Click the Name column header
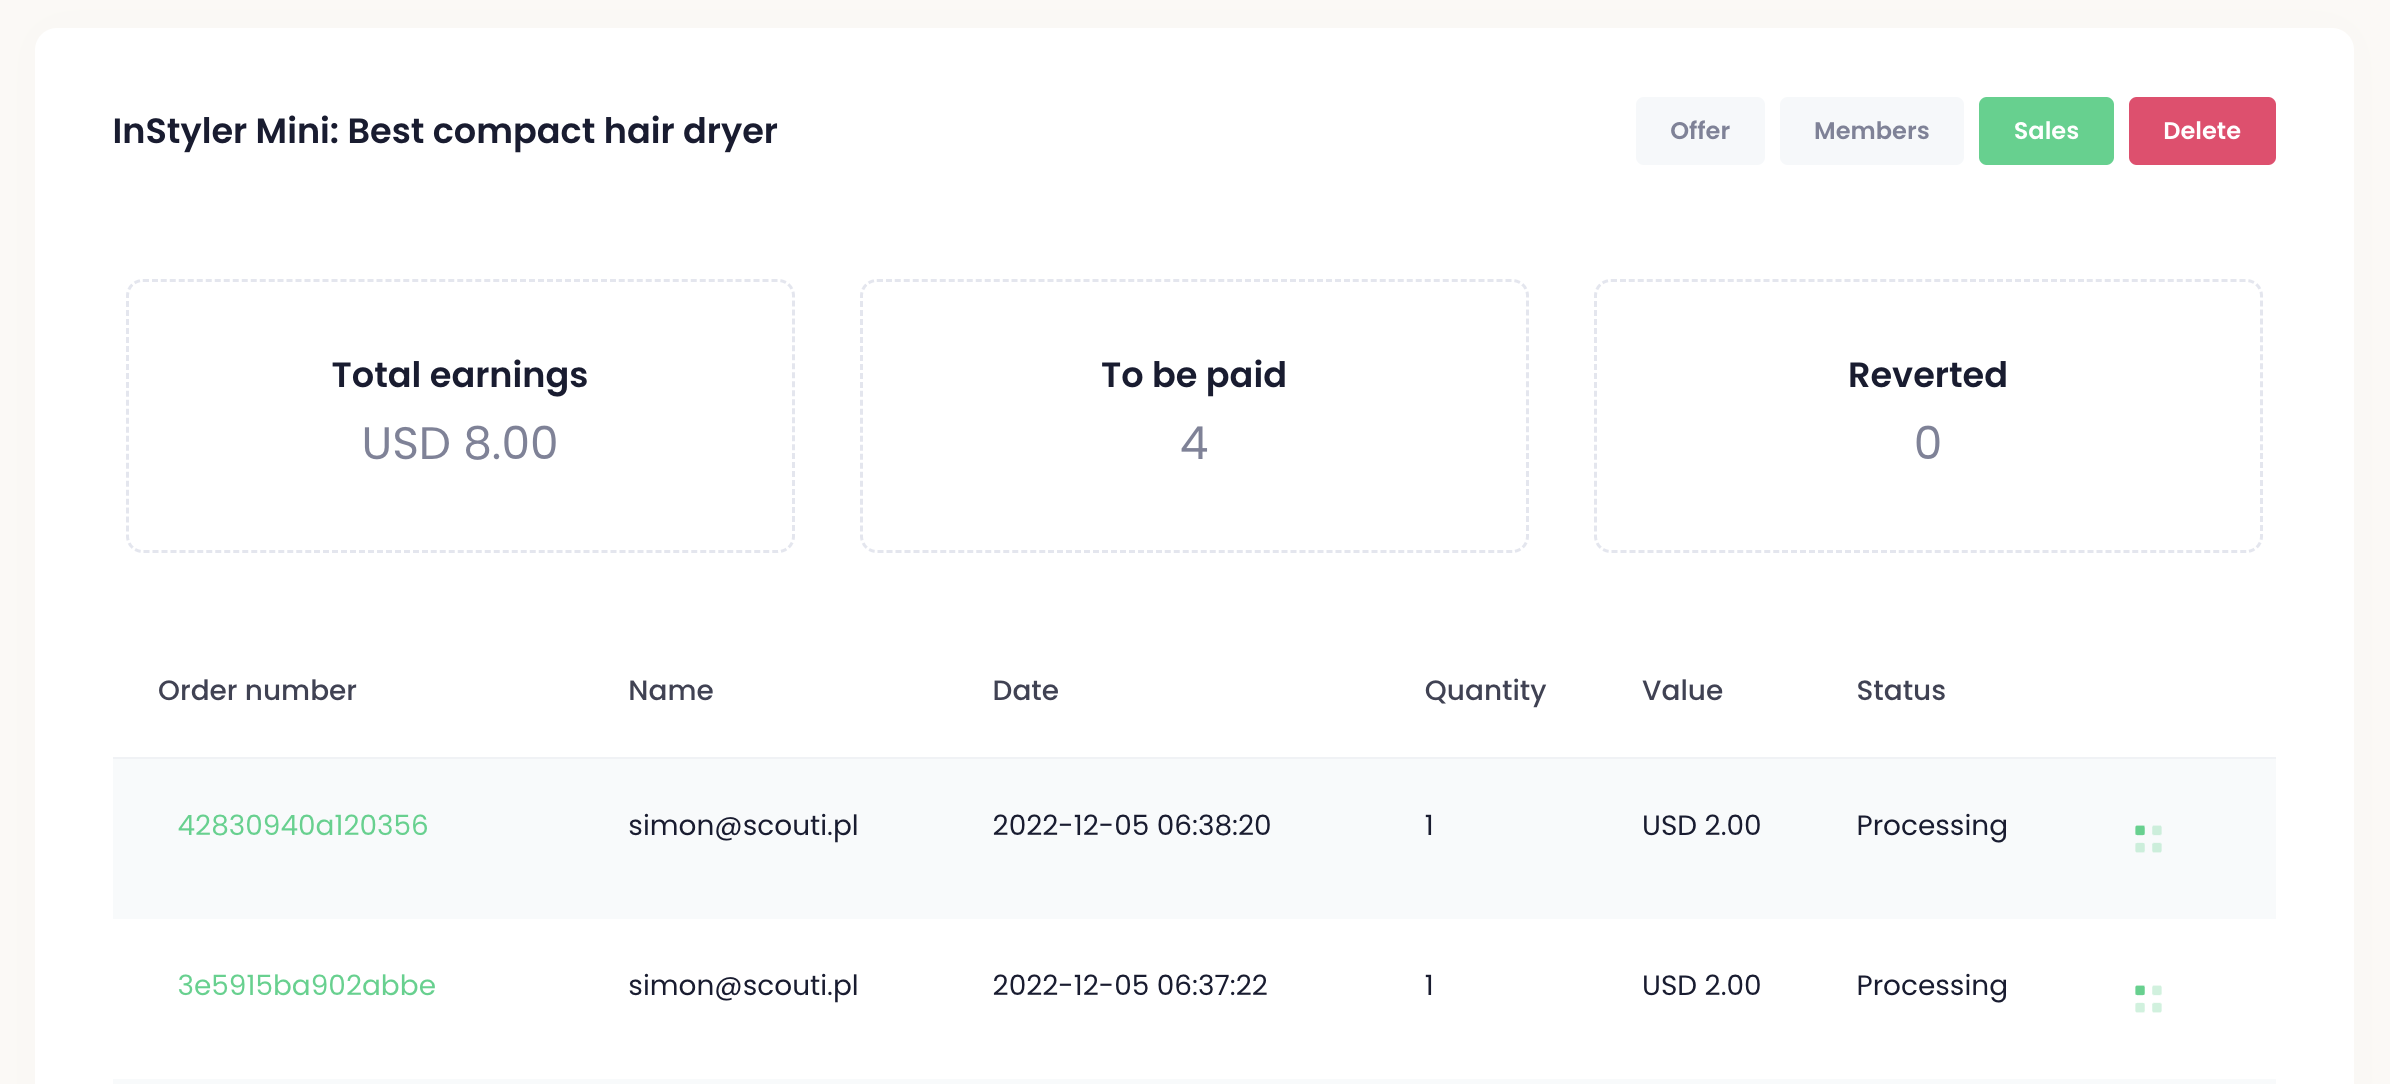2390x1084 pixels. (670, 690)
